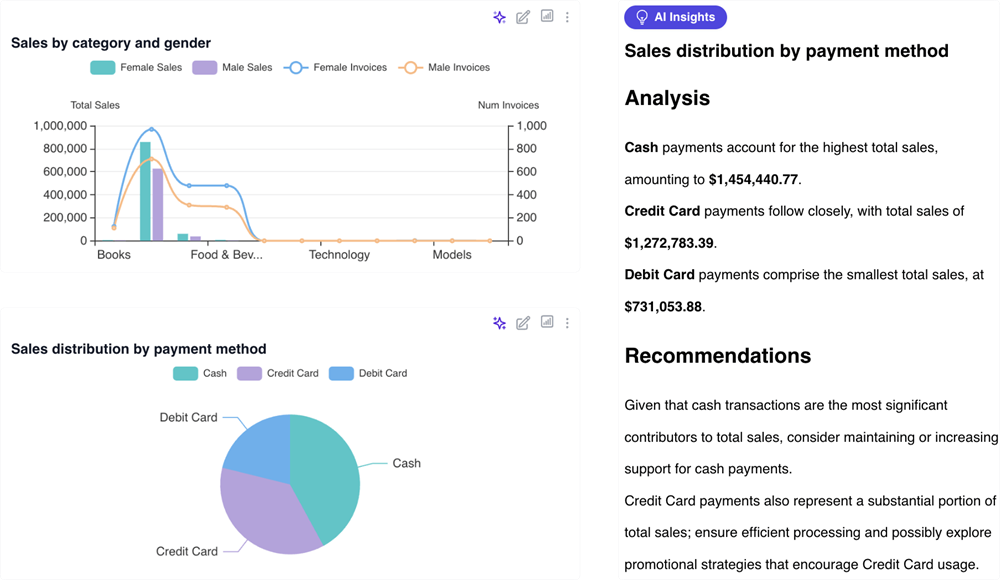Image resolution: width=1000 pixels, height=580 pixels.
Task: Open chart type icon on payment method card
Action: point(547,322)
